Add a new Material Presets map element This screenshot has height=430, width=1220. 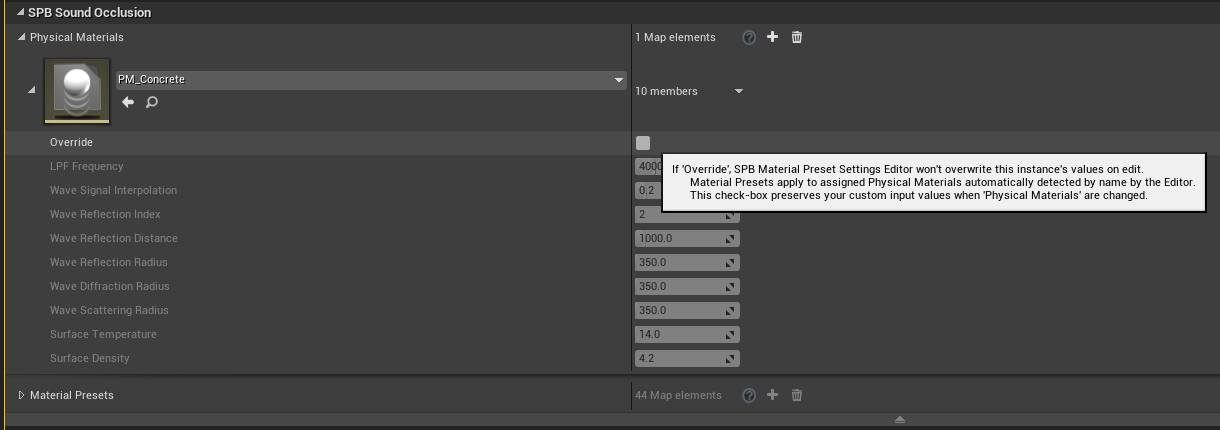772,395
